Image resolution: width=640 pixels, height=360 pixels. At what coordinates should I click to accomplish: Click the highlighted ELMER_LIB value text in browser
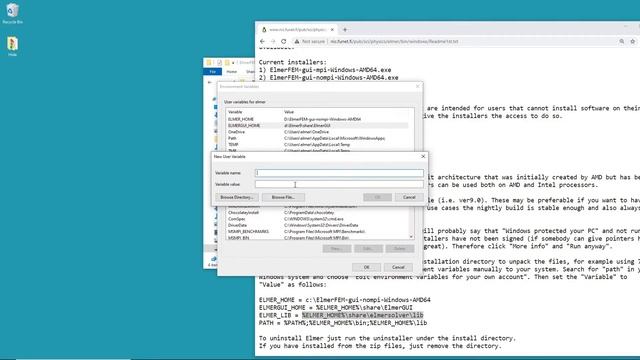[362, 315]
